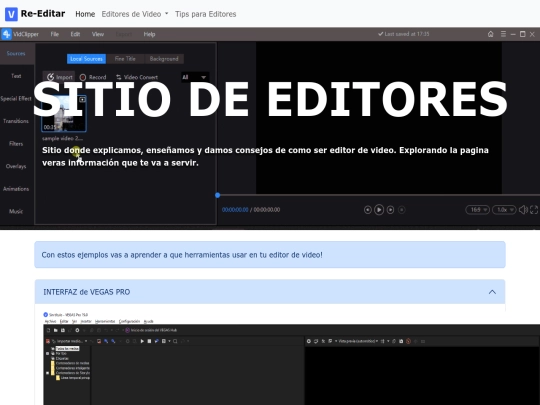
Task: Open the 16:9 aspect ratio dropdown
Action: tap(477, 210)
